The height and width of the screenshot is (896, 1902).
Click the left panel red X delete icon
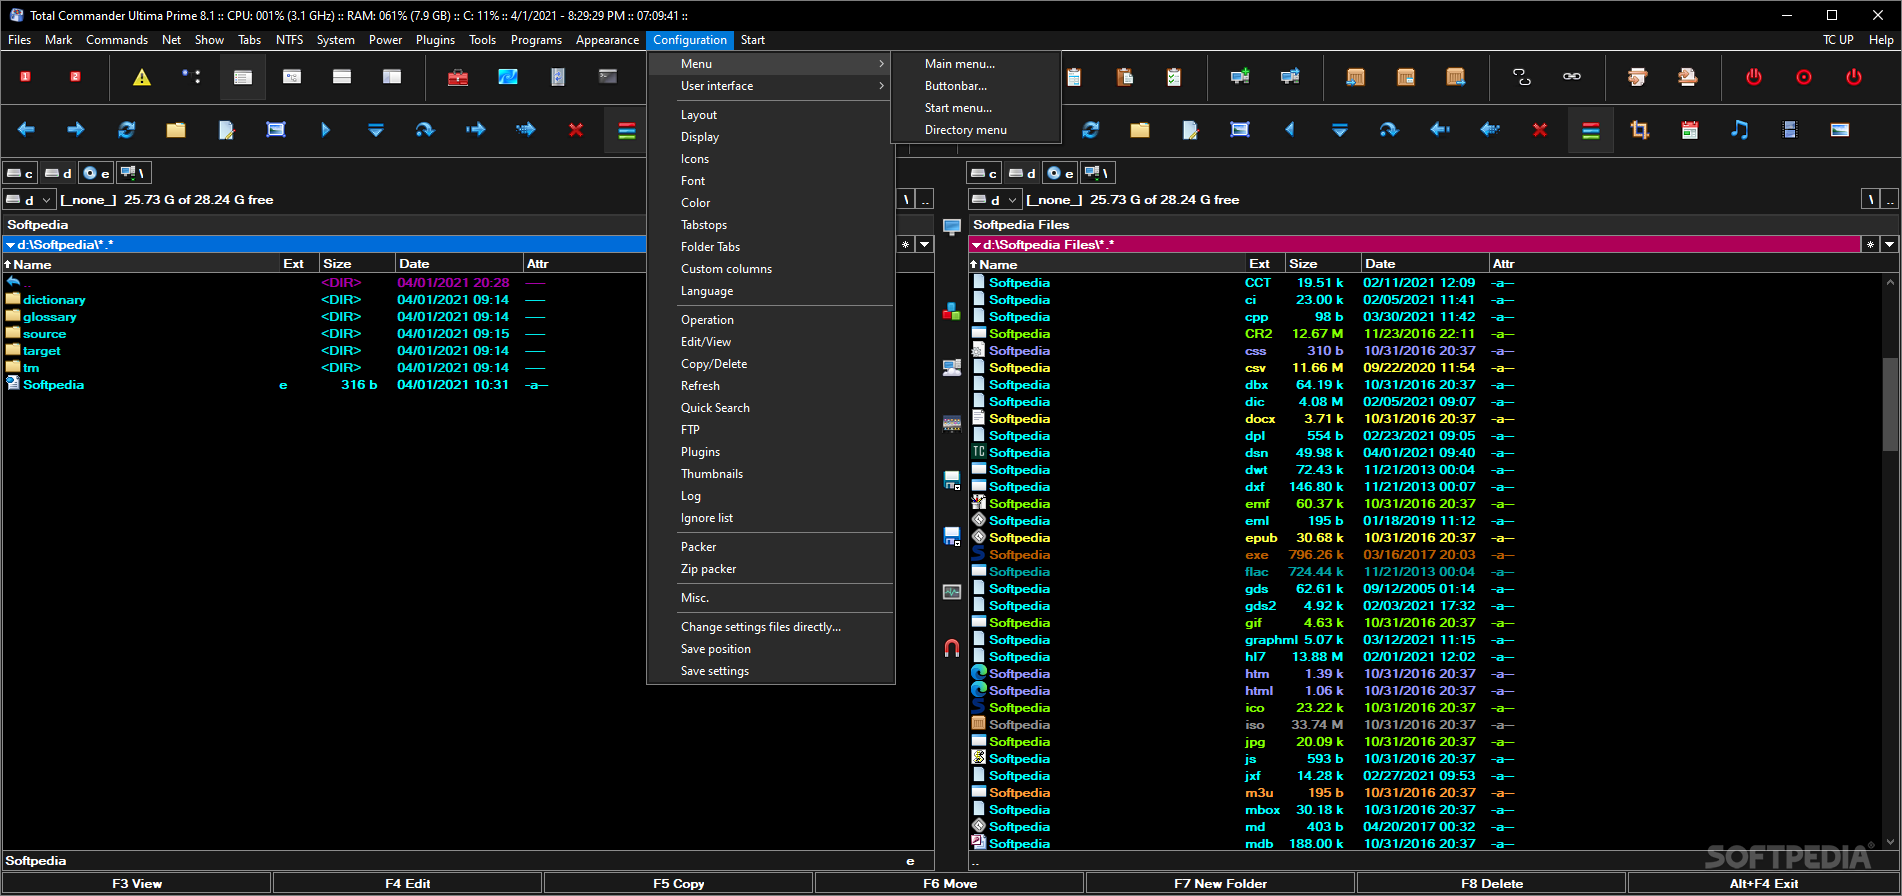point(576,130)
